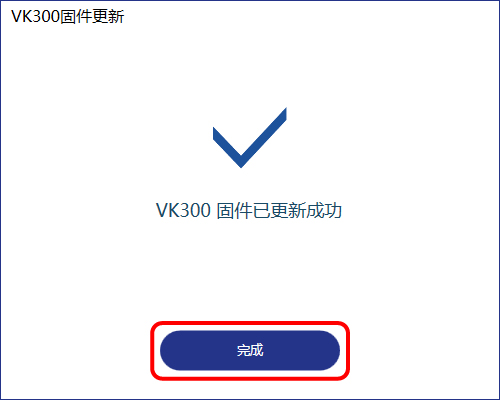This screenshot has width=500, height=400.
Task: Click the 完成 button
Action: (250, 350)
